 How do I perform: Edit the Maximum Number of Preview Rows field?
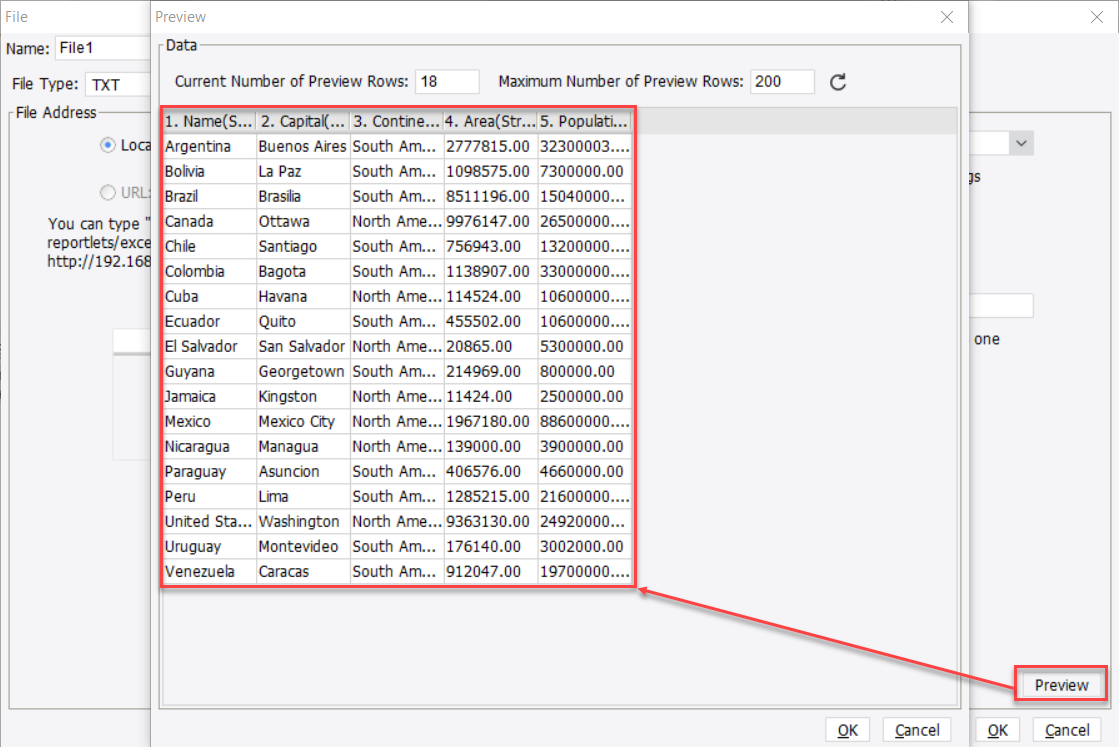[782, 81]
